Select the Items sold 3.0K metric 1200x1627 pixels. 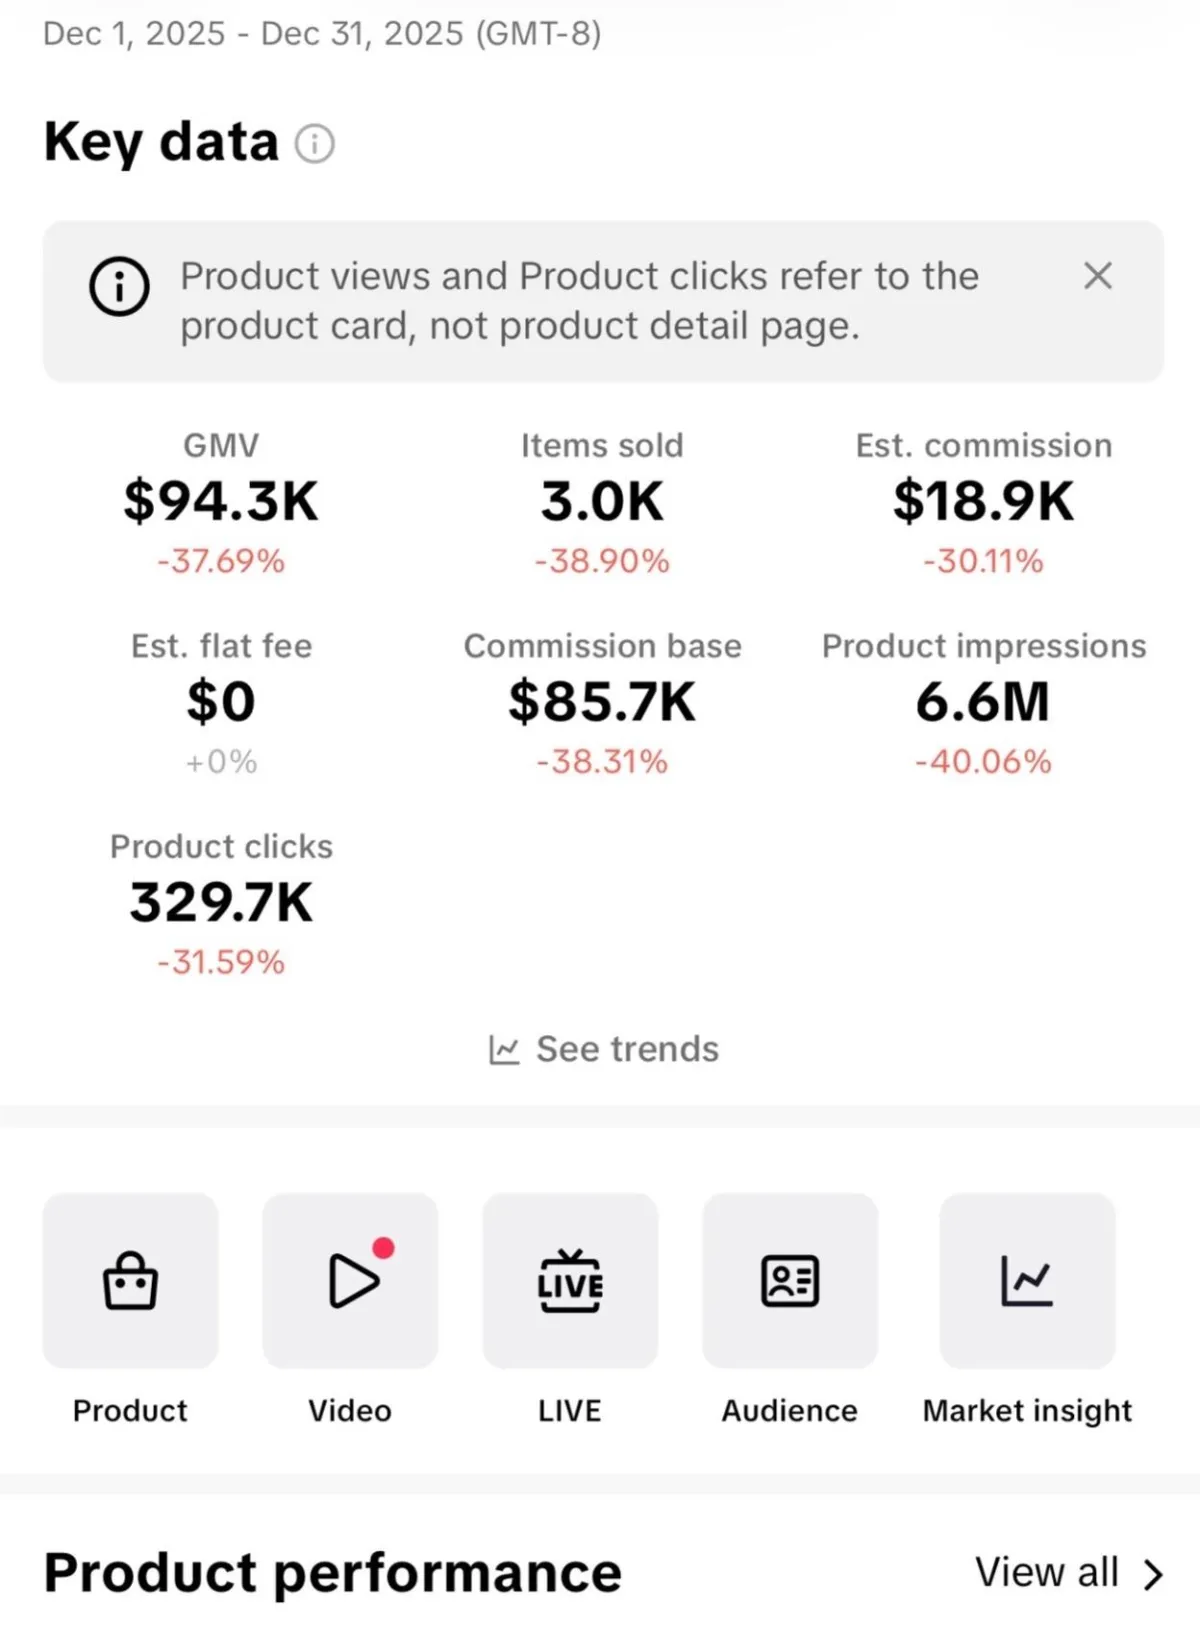[602, 503]
